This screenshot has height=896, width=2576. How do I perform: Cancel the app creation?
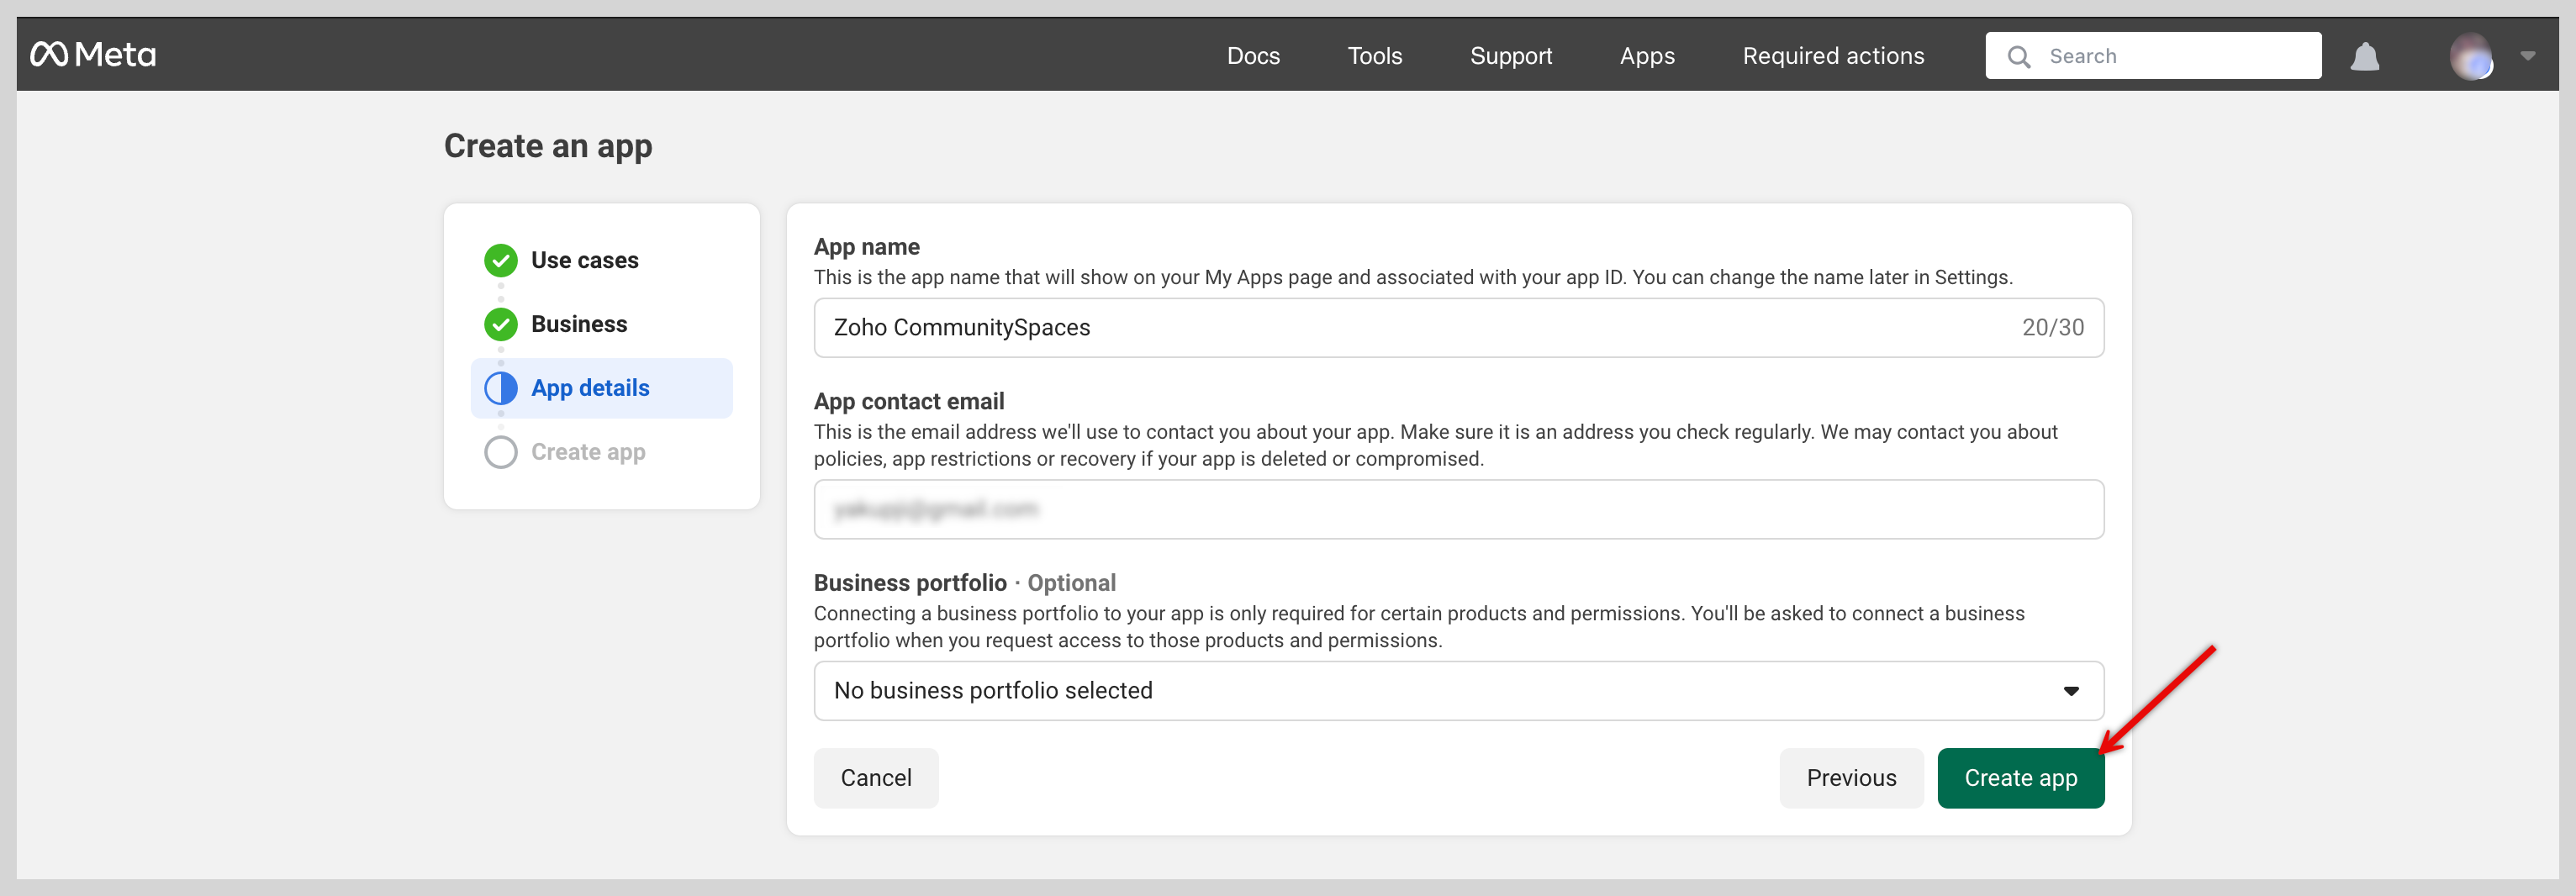click(x=875, y=778)
